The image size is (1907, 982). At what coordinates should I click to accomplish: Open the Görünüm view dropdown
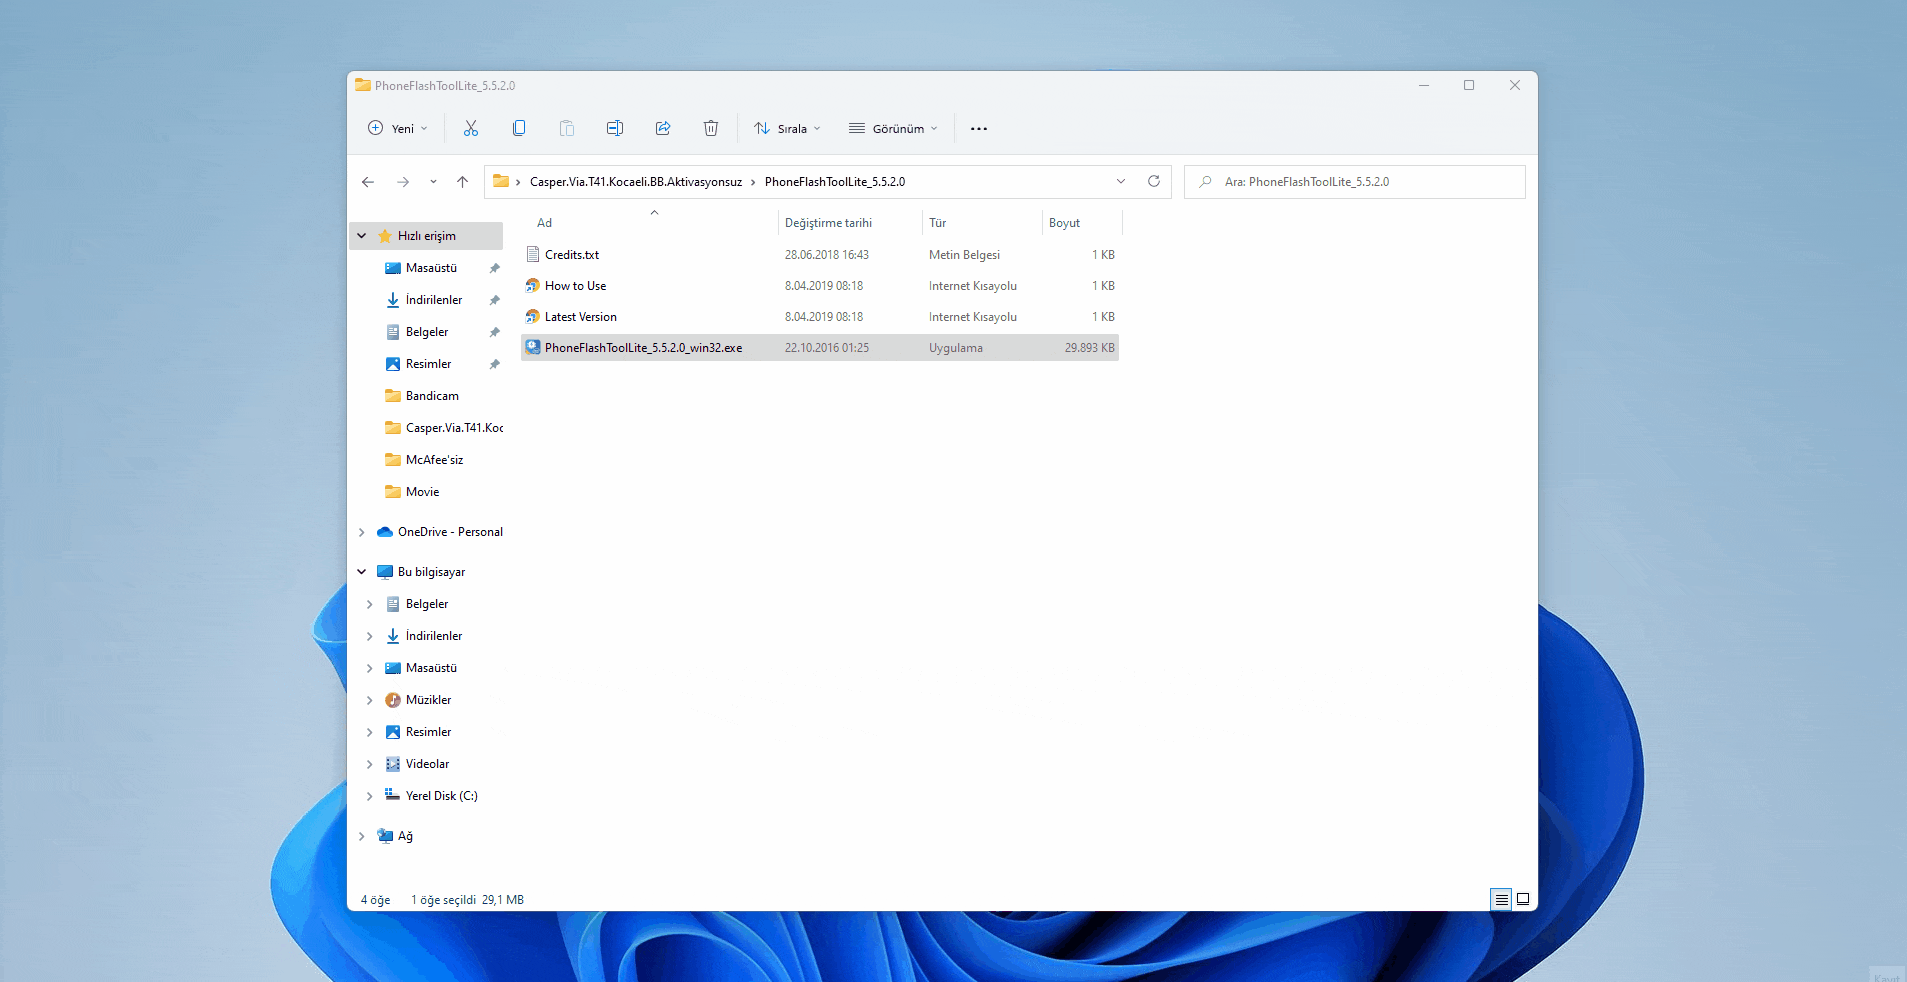[x=894, y=128]
